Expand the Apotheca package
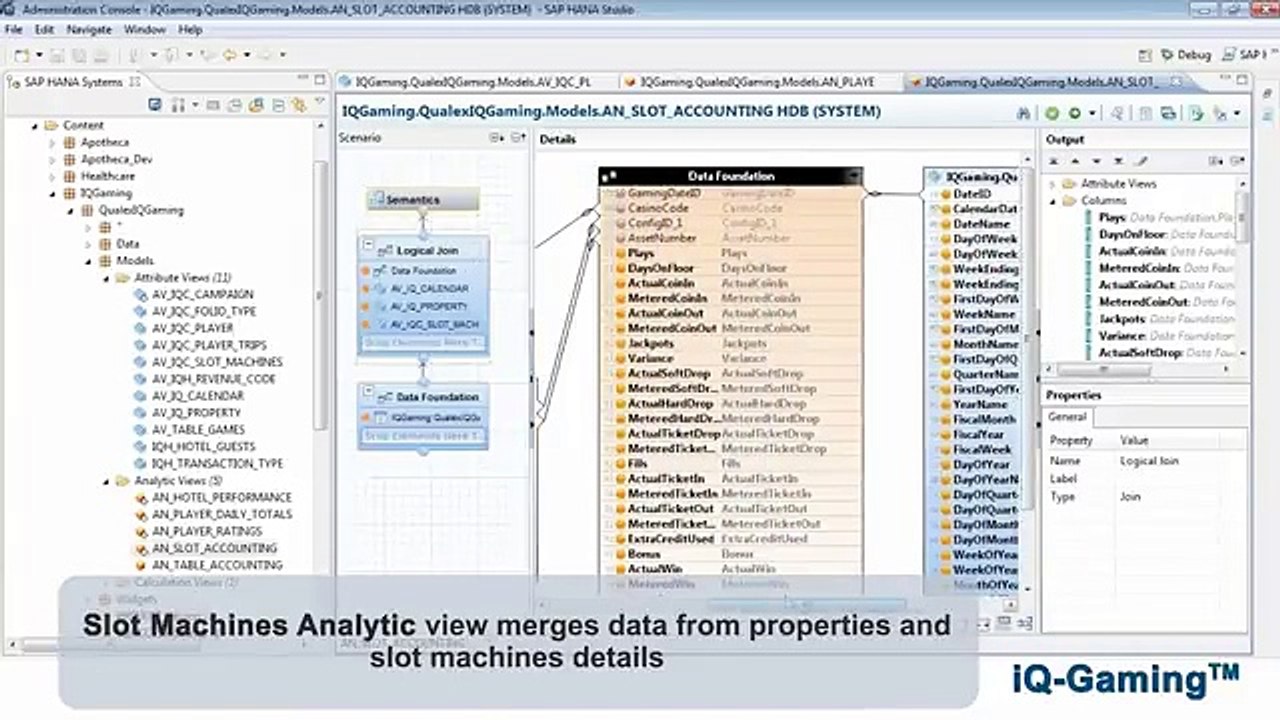 (x=53, y=143)
